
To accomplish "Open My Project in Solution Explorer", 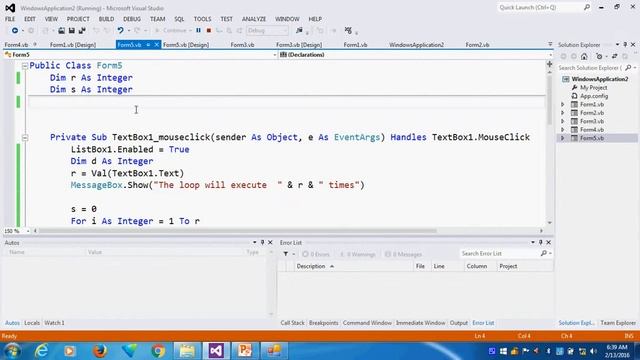I will coord(593,88).
